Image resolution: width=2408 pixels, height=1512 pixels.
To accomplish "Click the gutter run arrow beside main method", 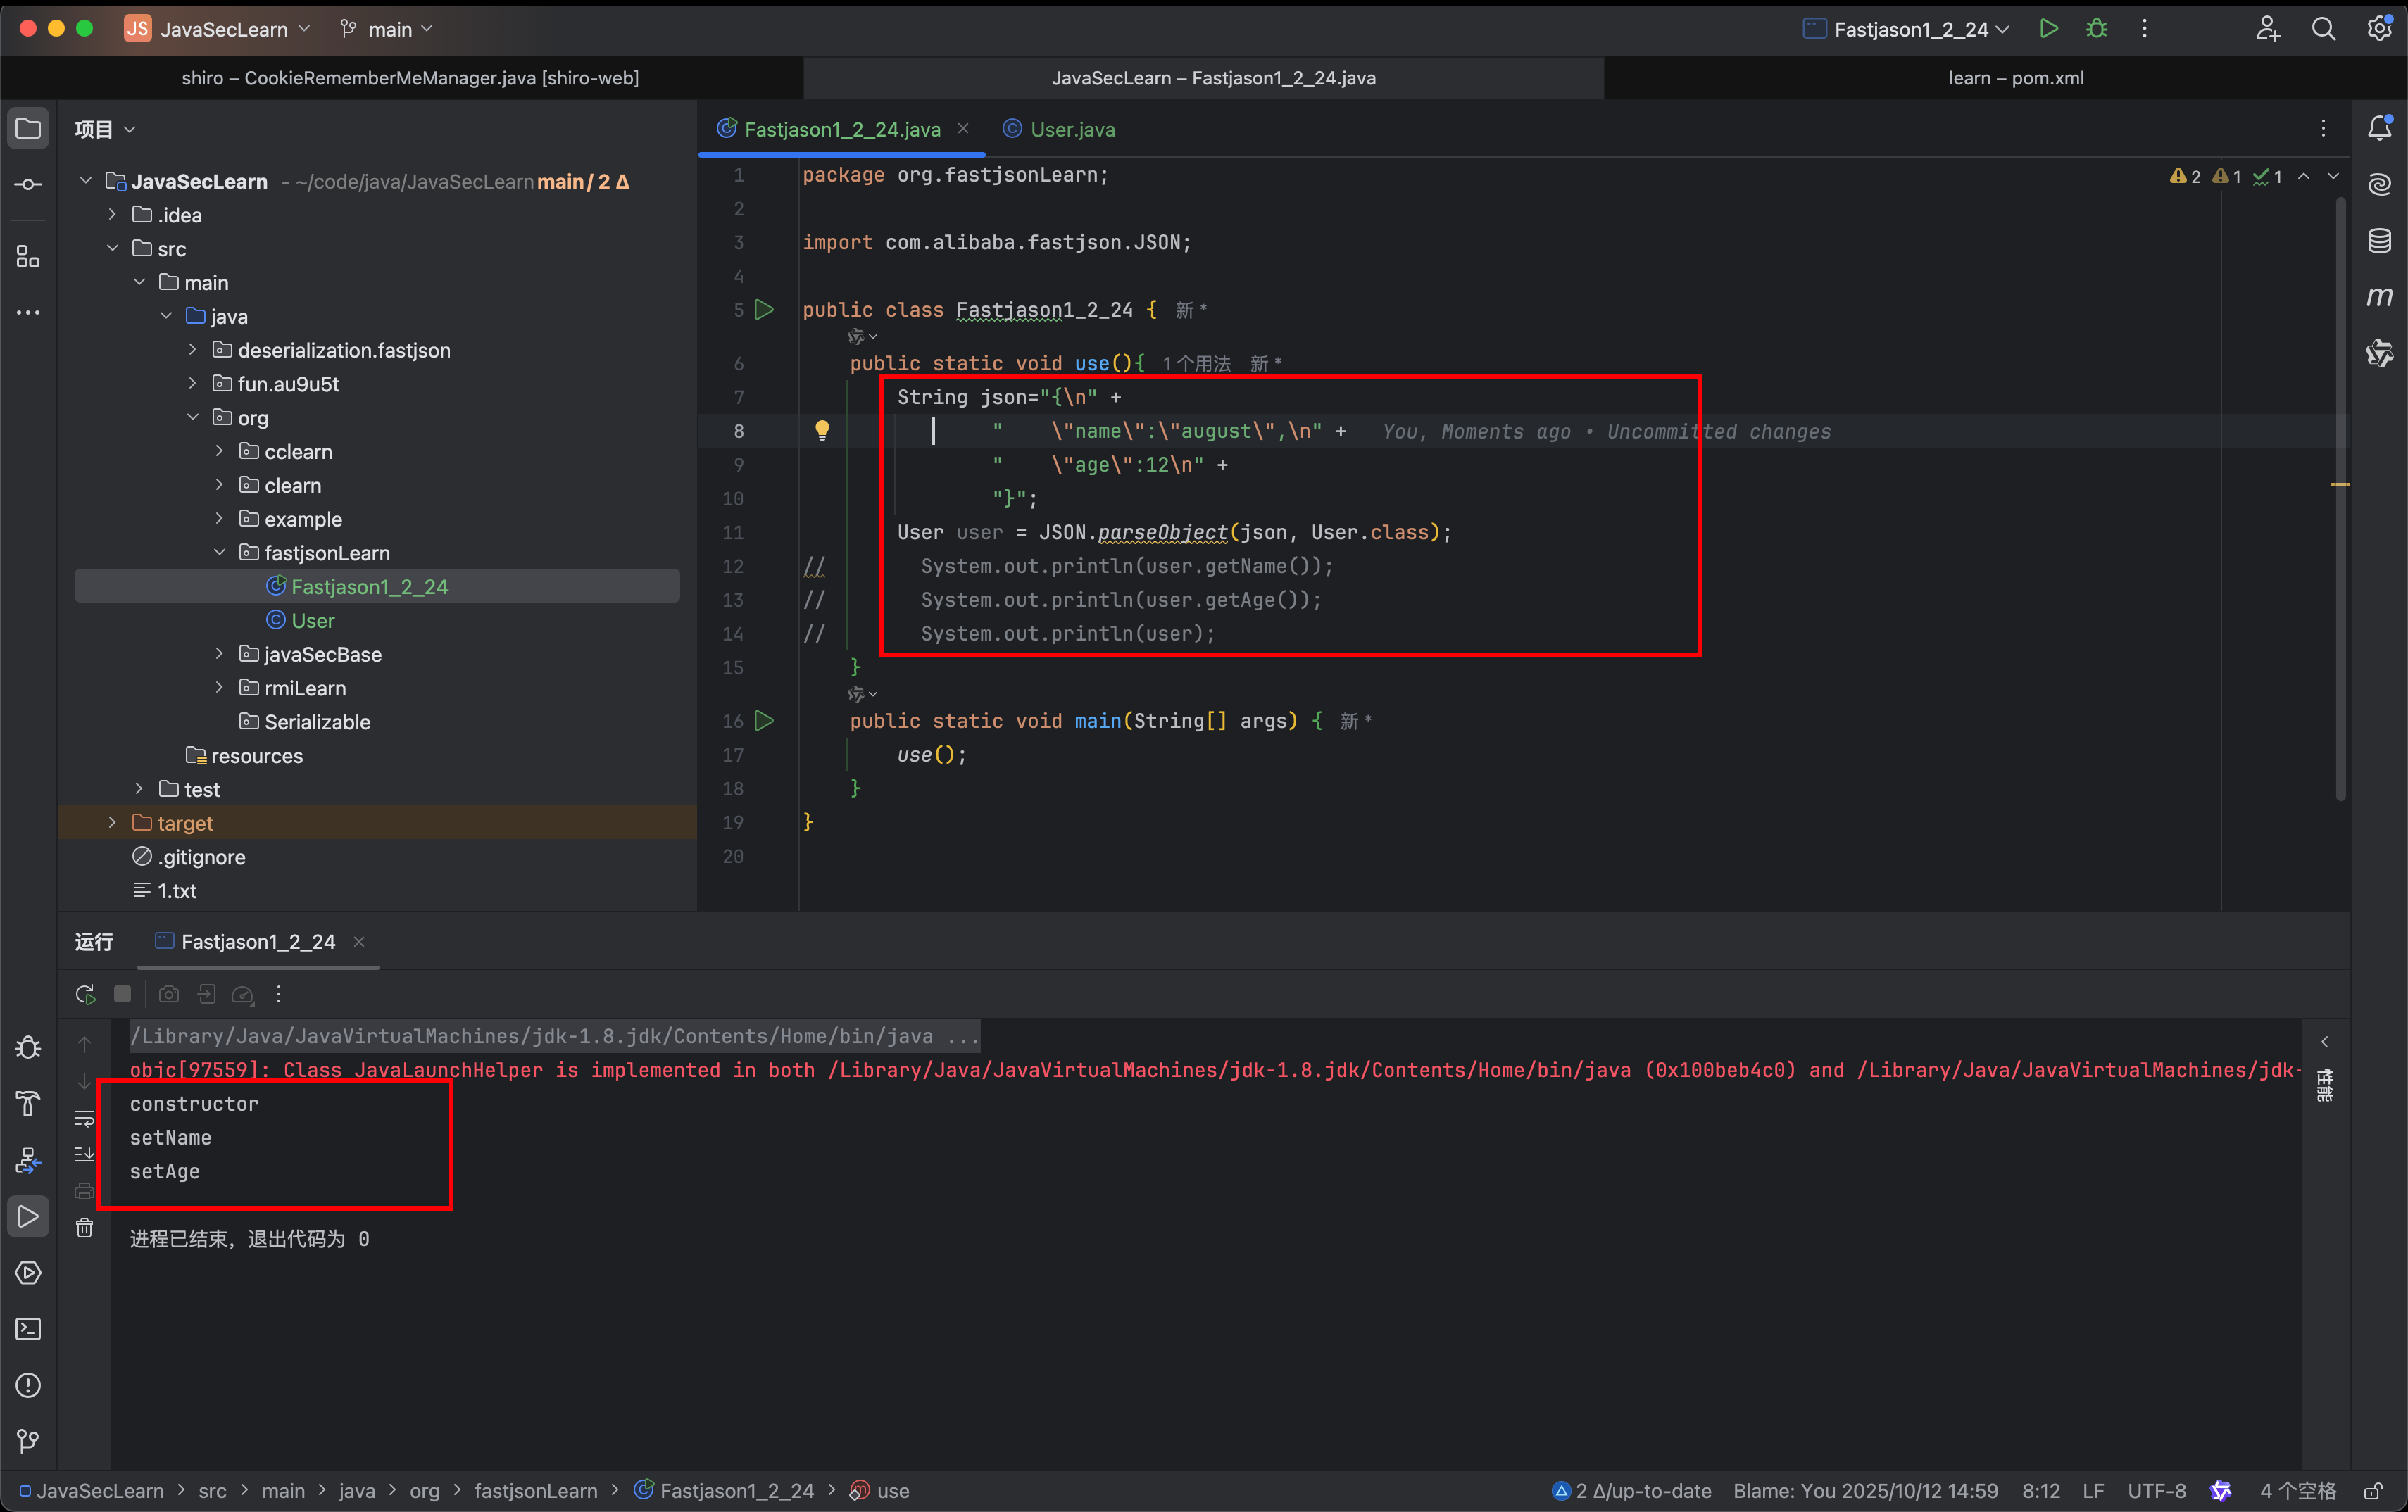I will (764, 721).
